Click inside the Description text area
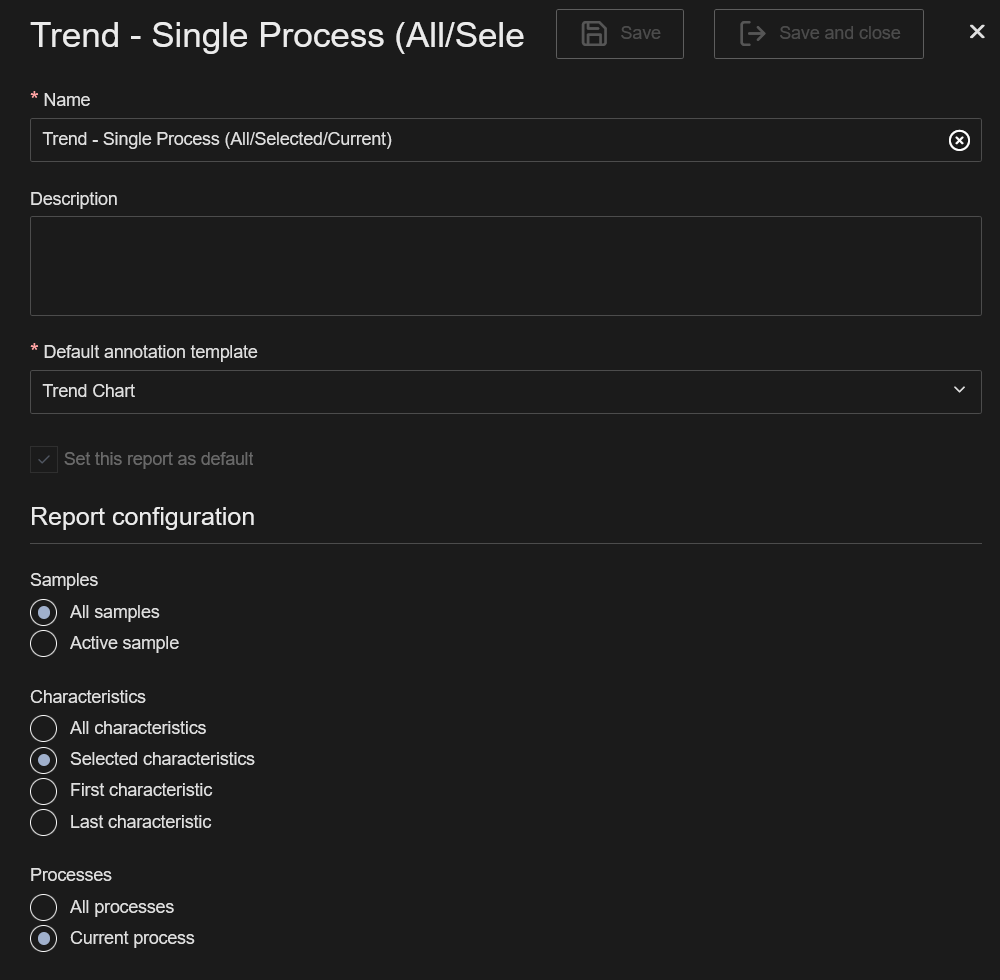Screen dimensions: 1000x980 (505, 266)
